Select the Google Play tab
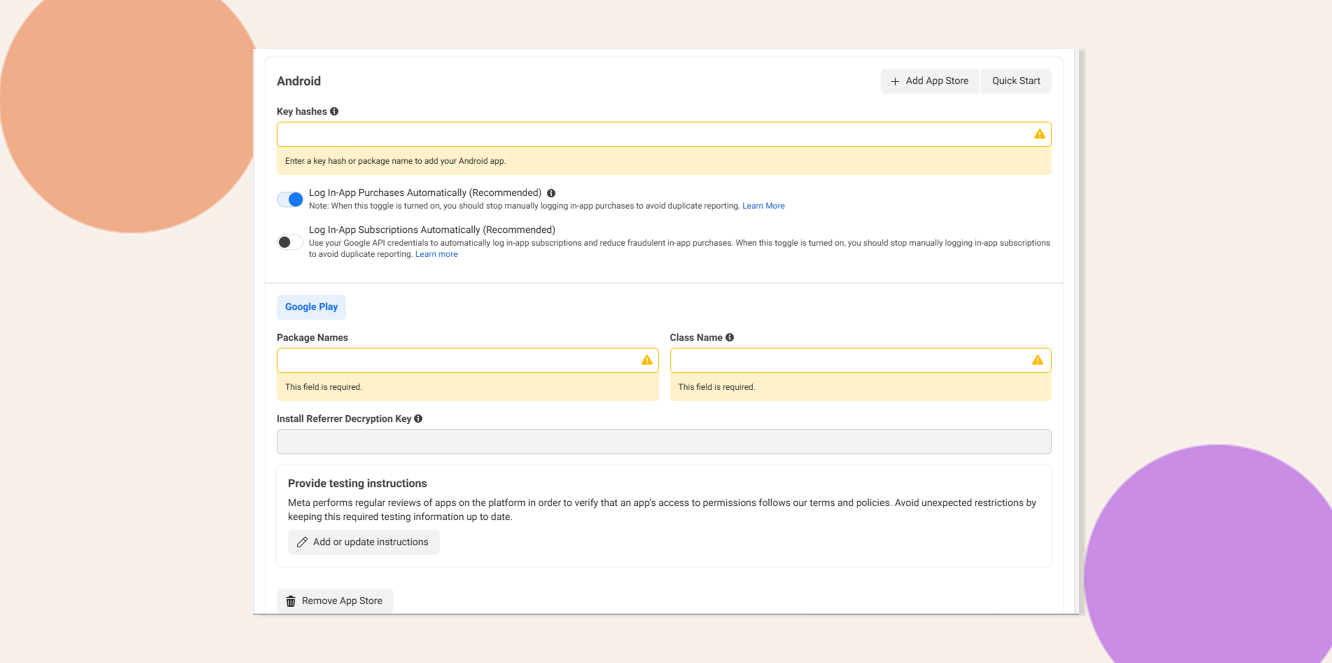The image size is (1332, 663). (x=311, y=307)
